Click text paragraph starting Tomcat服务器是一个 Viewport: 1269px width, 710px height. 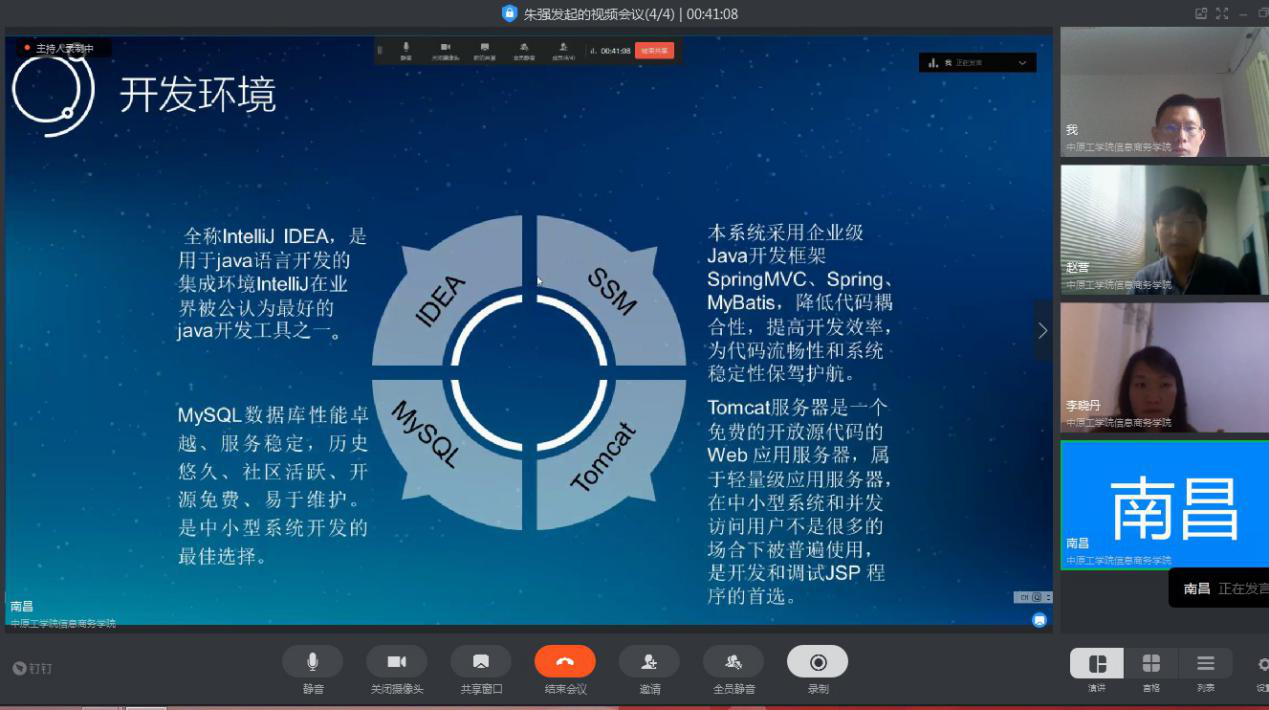pos(798,502)
